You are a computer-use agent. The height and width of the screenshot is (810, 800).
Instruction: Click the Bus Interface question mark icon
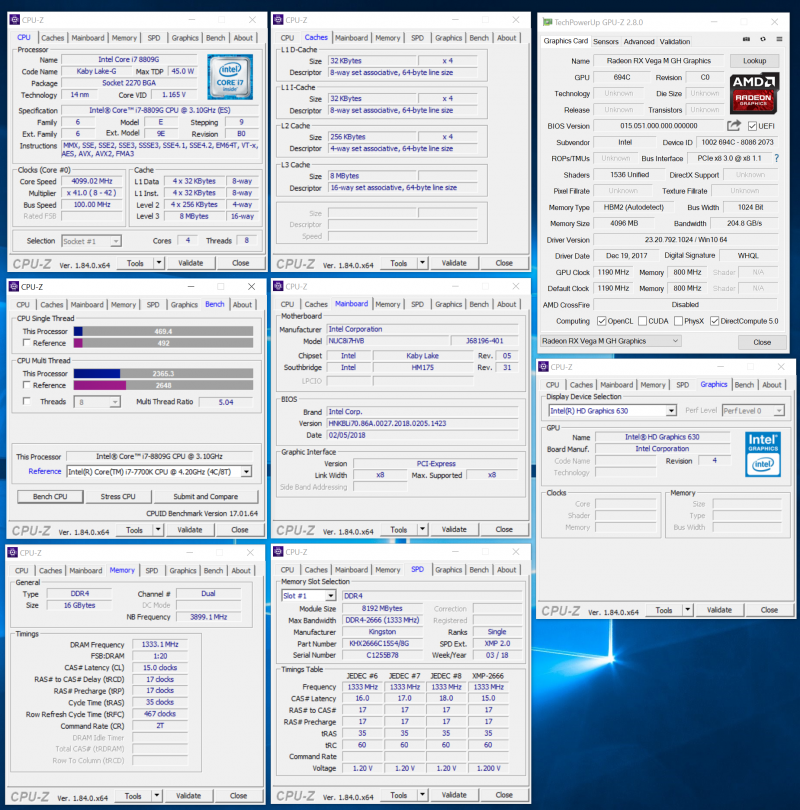pos(776,158)
